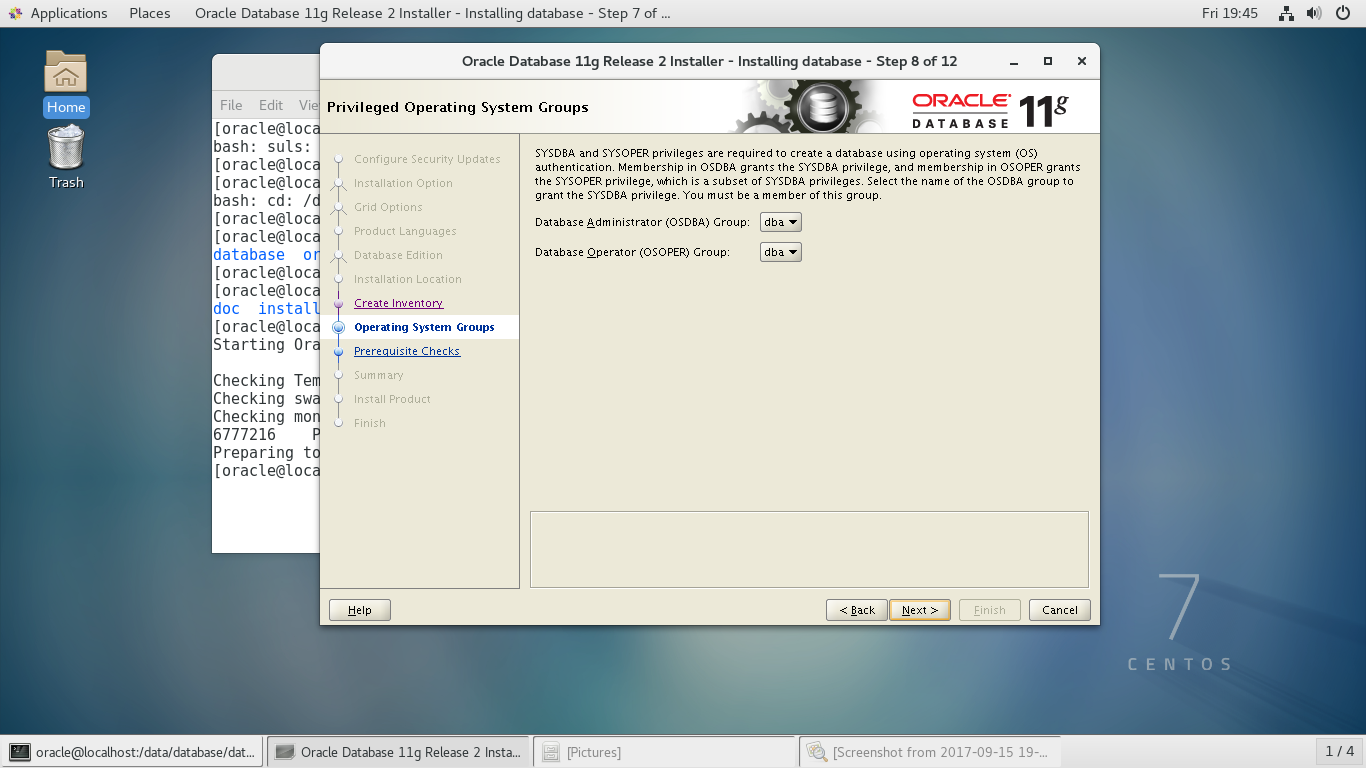The image size is (1366, 768).
Task: Click the Summary step
Action: pyautogui.click(x=379, y=375)
